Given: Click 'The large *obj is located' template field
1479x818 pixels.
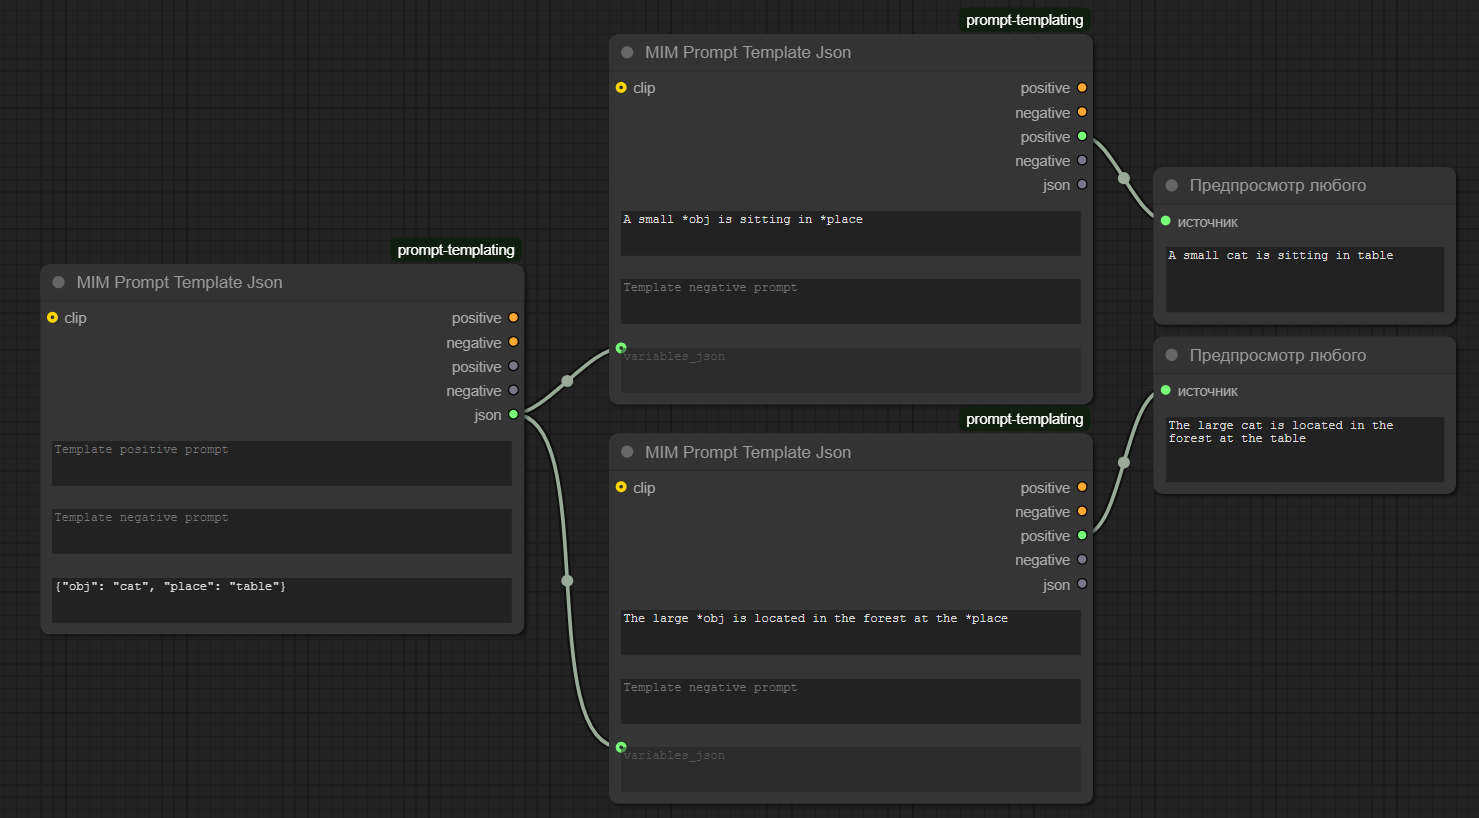Looking at the screenshot, I should coord(851,632).
